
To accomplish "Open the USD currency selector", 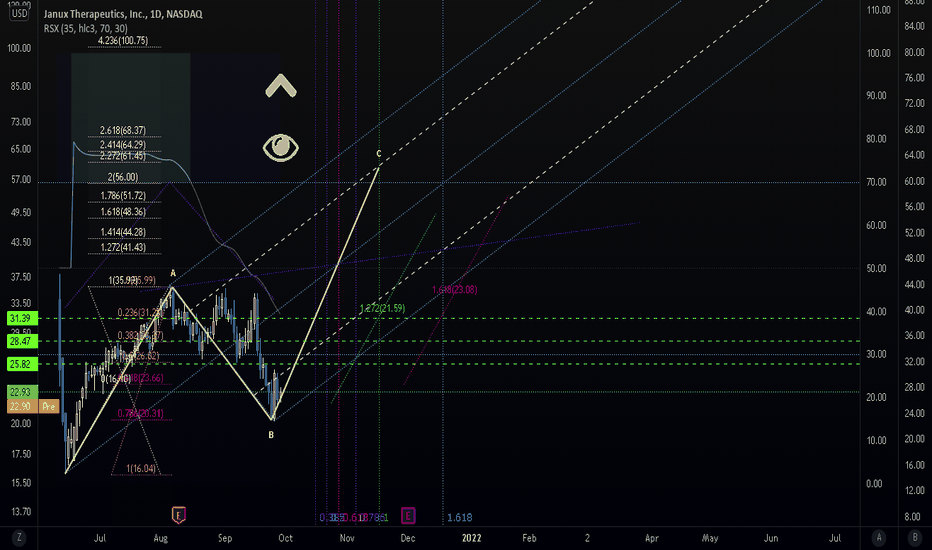I will pos(19,16).
